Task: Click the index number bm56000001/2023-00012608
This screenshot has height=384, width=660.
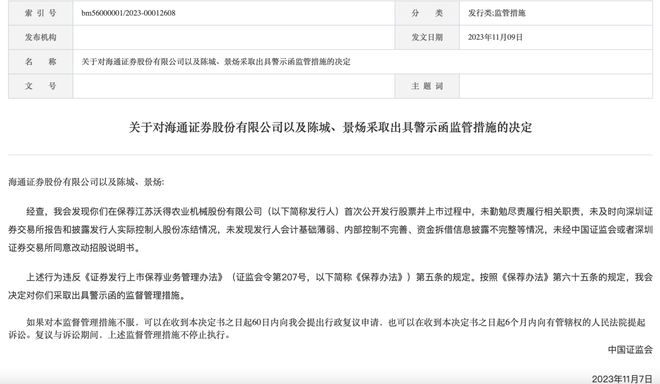Action: click(128, 13)
